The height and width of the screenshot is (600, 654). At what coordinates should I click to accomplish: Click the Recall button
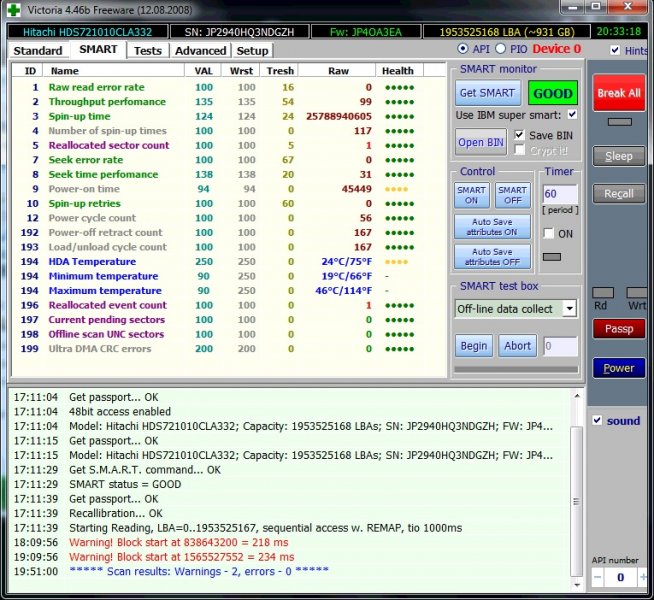618,193
